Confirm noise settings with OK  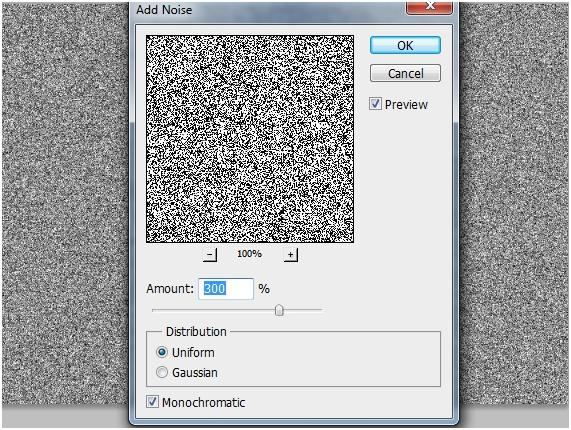pos(405,45)
